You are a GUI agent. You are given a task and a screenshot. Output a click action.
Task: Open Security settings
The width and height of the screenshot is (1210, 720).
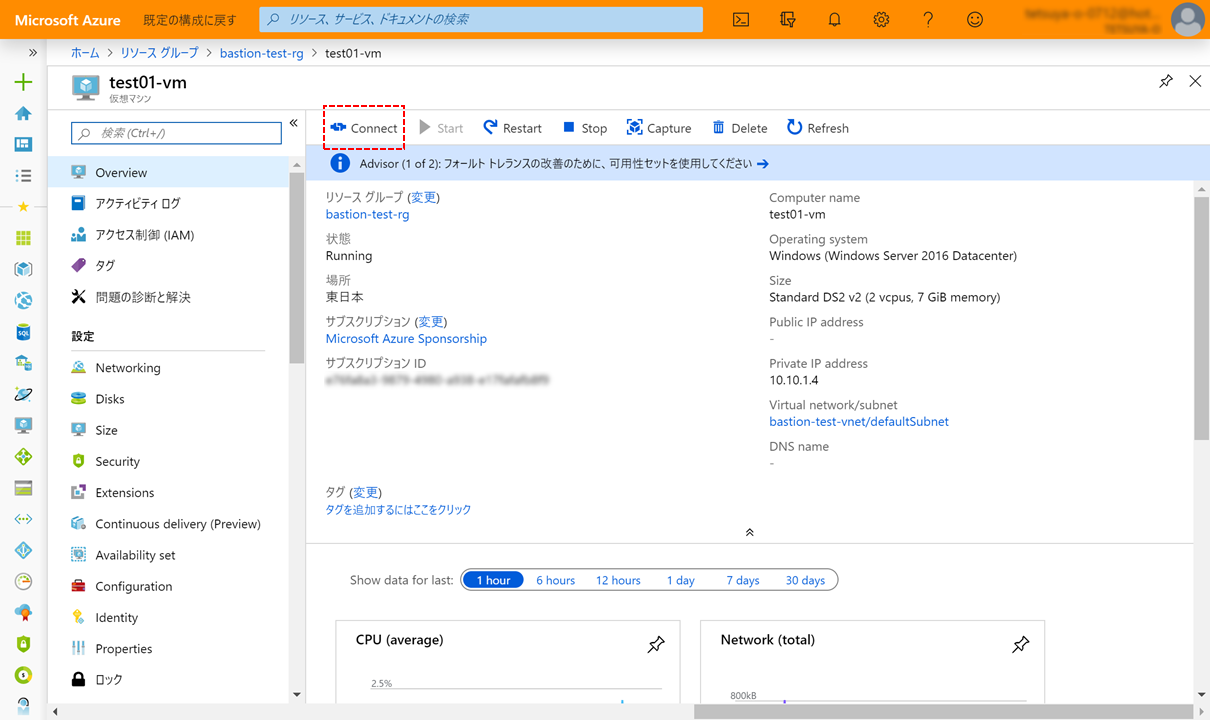tap(168, 461)
